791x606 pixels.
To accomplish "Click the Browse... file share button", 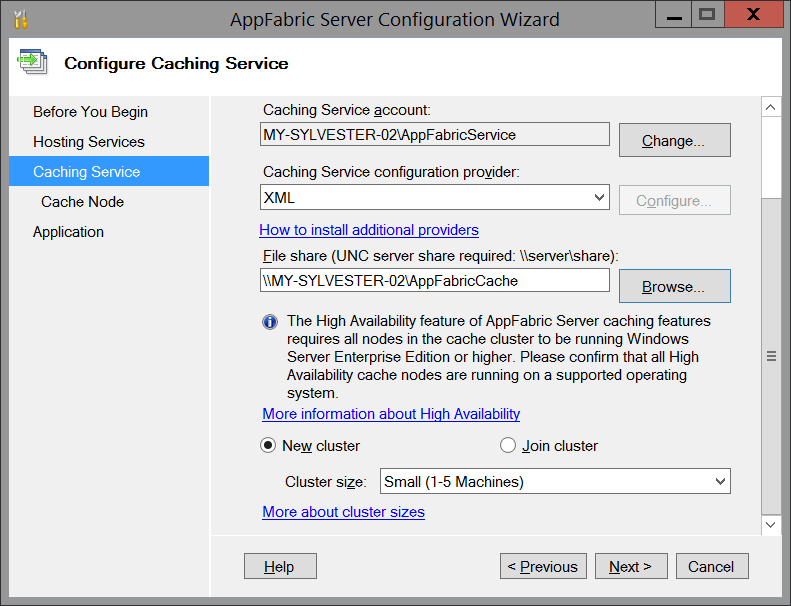I will (674, 286).
